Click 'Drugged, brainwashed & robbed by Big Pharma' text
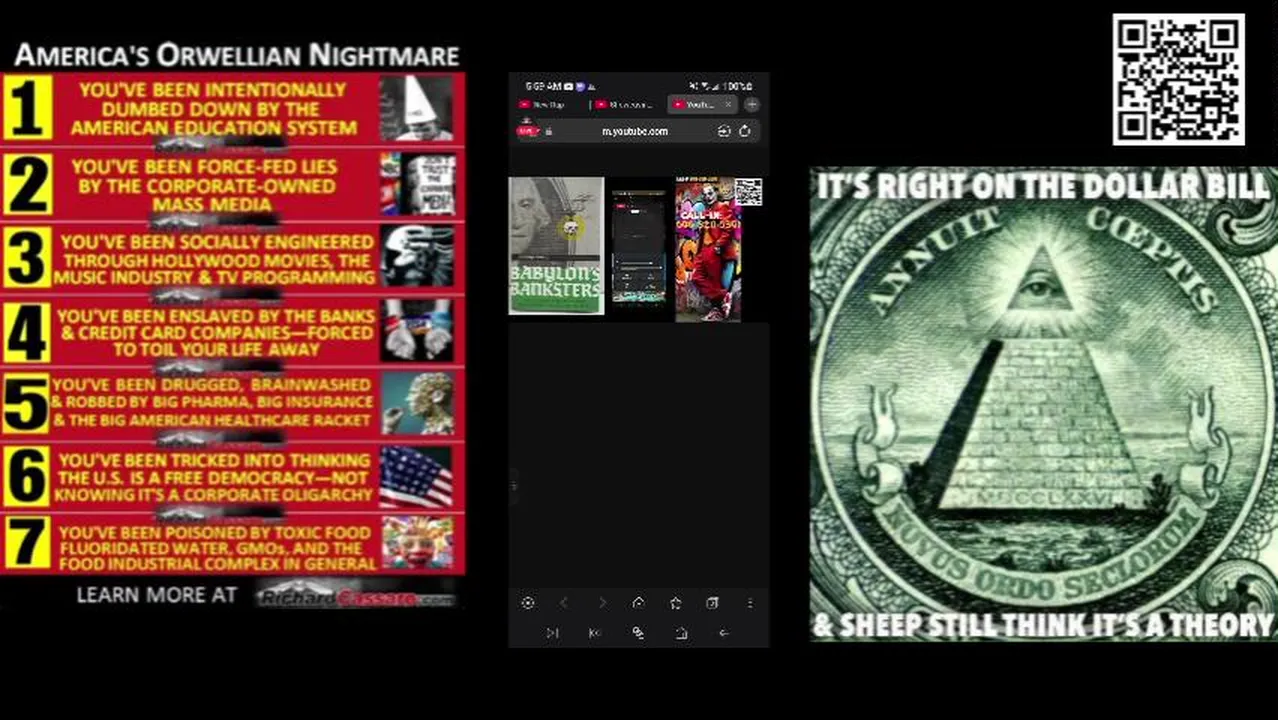 [x=213, y=402]
